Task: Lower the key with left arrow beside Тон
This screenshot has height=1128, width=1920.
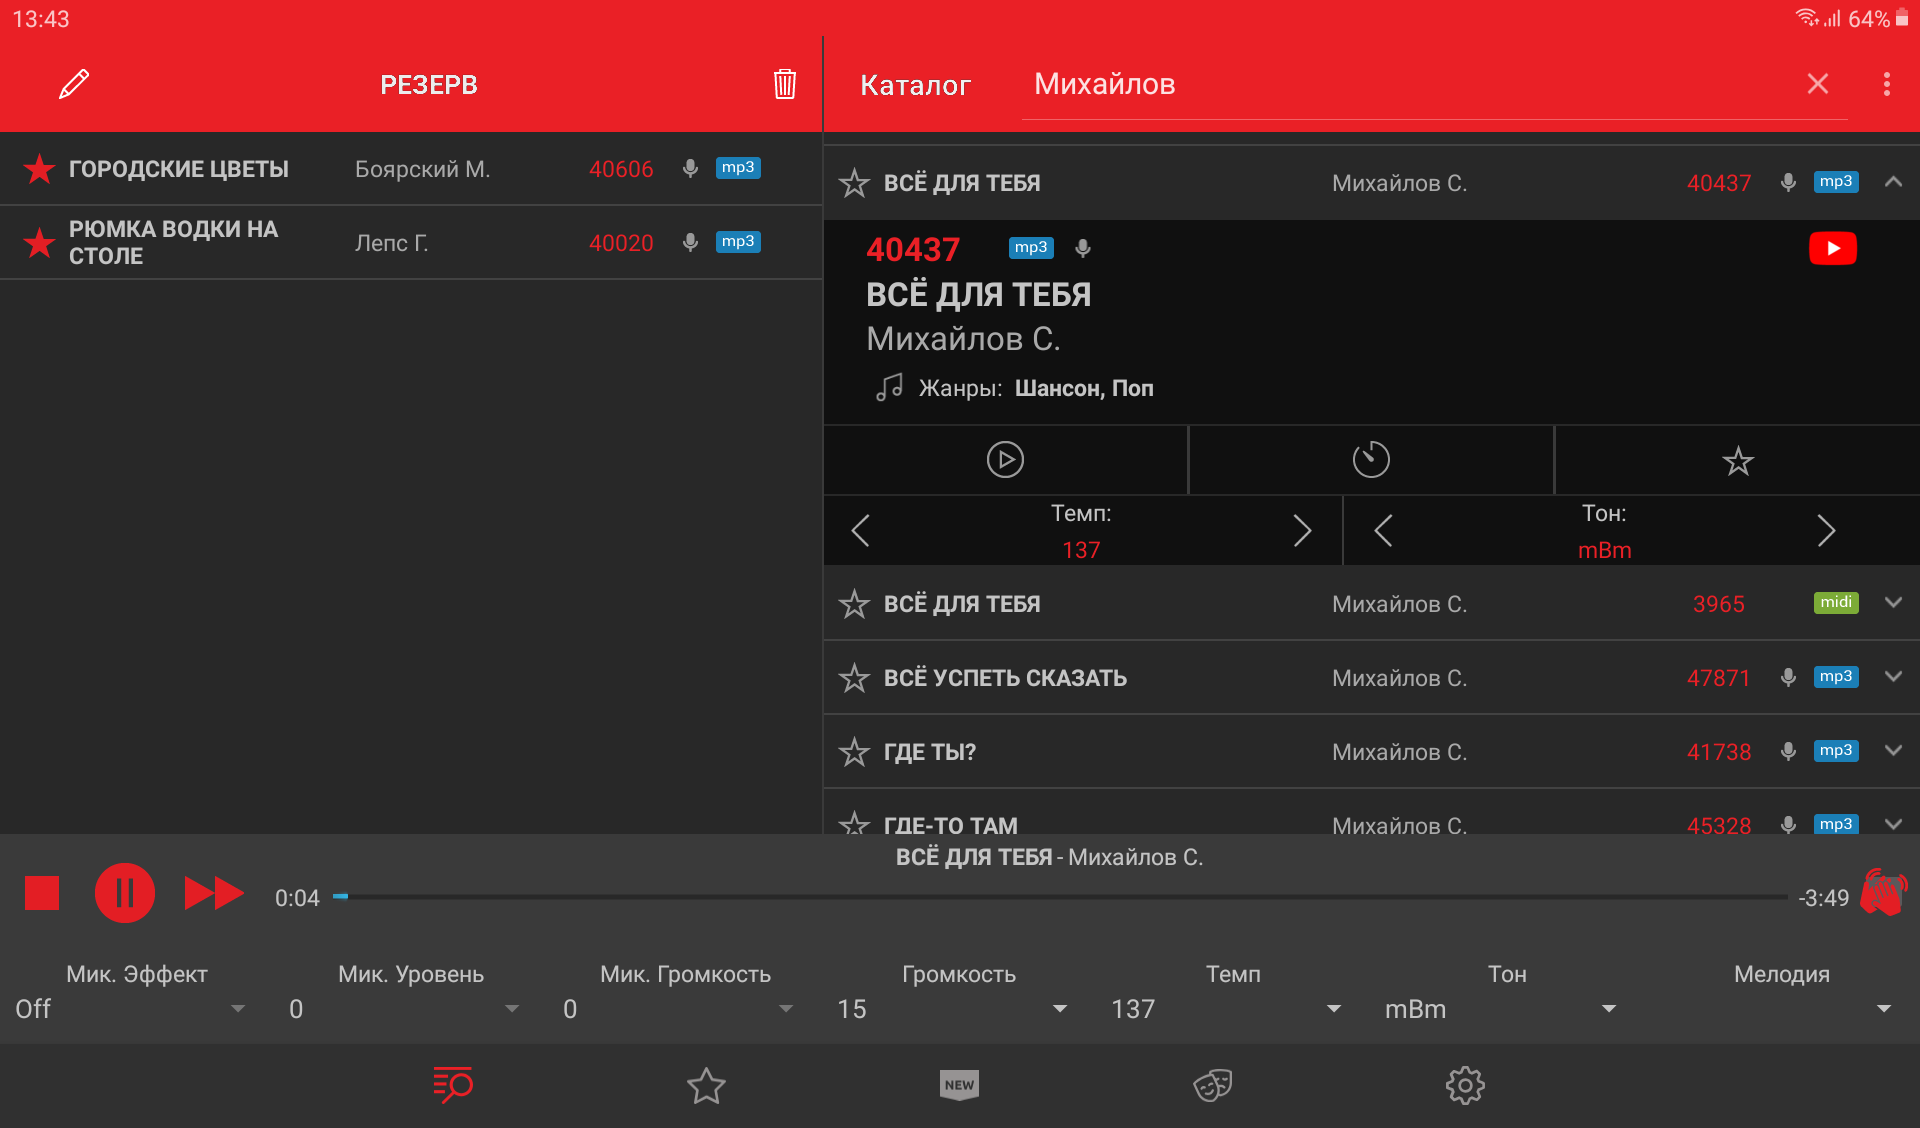Action: pyautogui.click(x=1384, y=530)
